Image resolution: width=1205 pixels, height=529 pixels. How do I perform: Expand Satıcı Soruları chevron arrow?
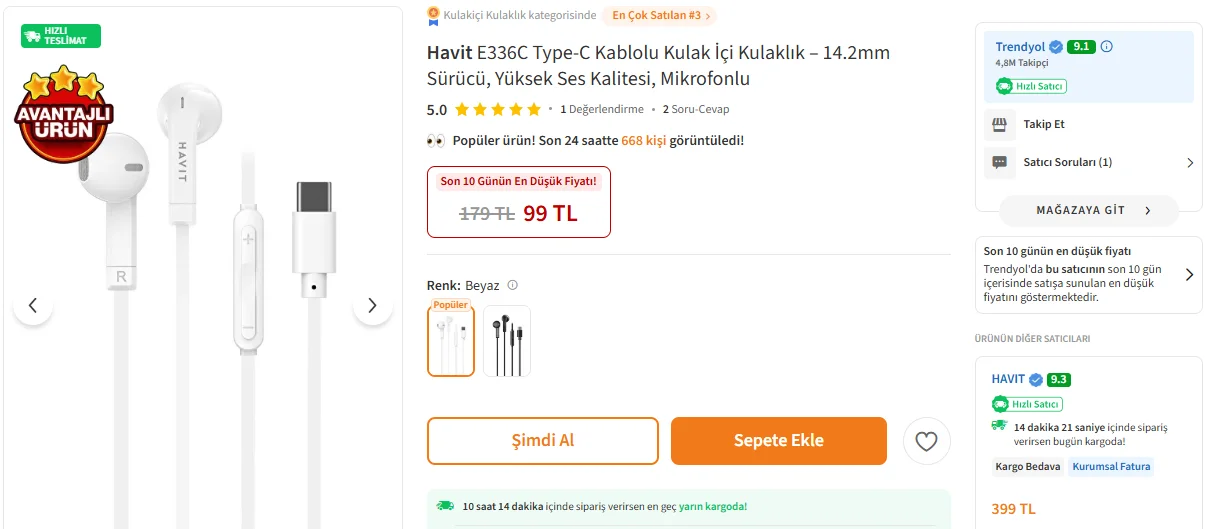pos(1189,162)
